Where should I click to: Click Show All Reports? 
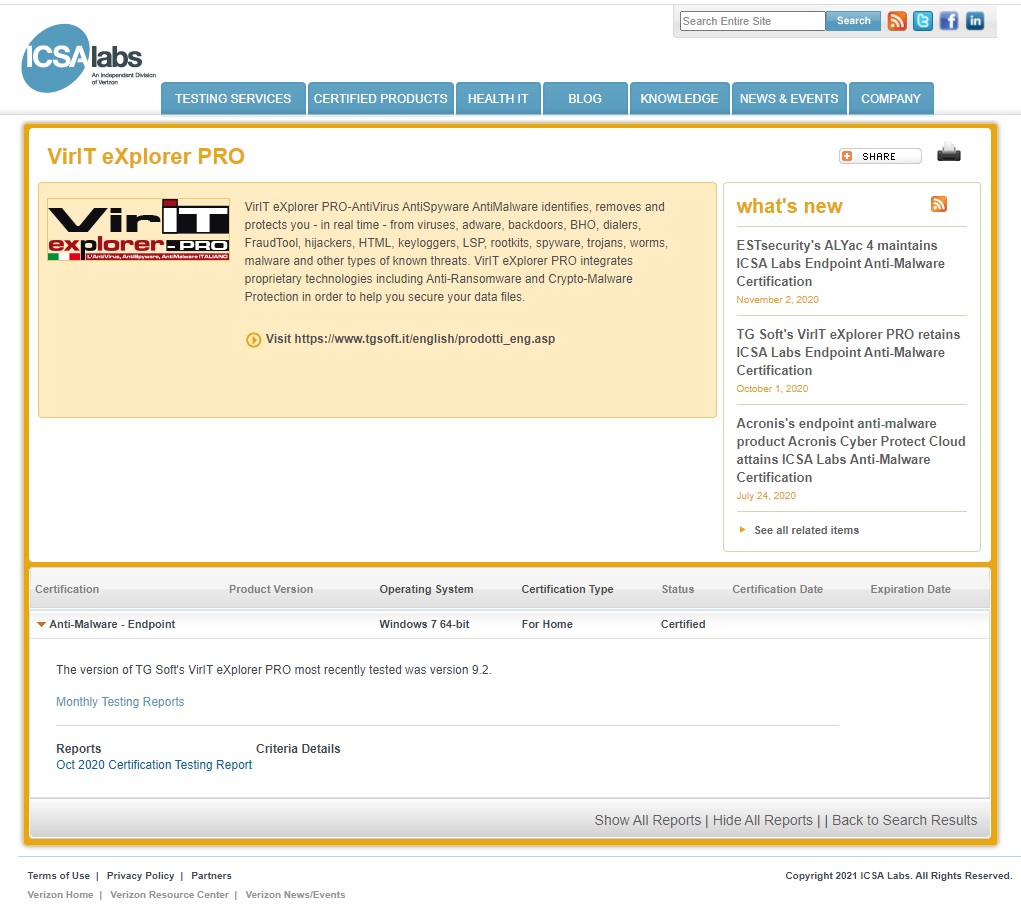click(647, 820)
